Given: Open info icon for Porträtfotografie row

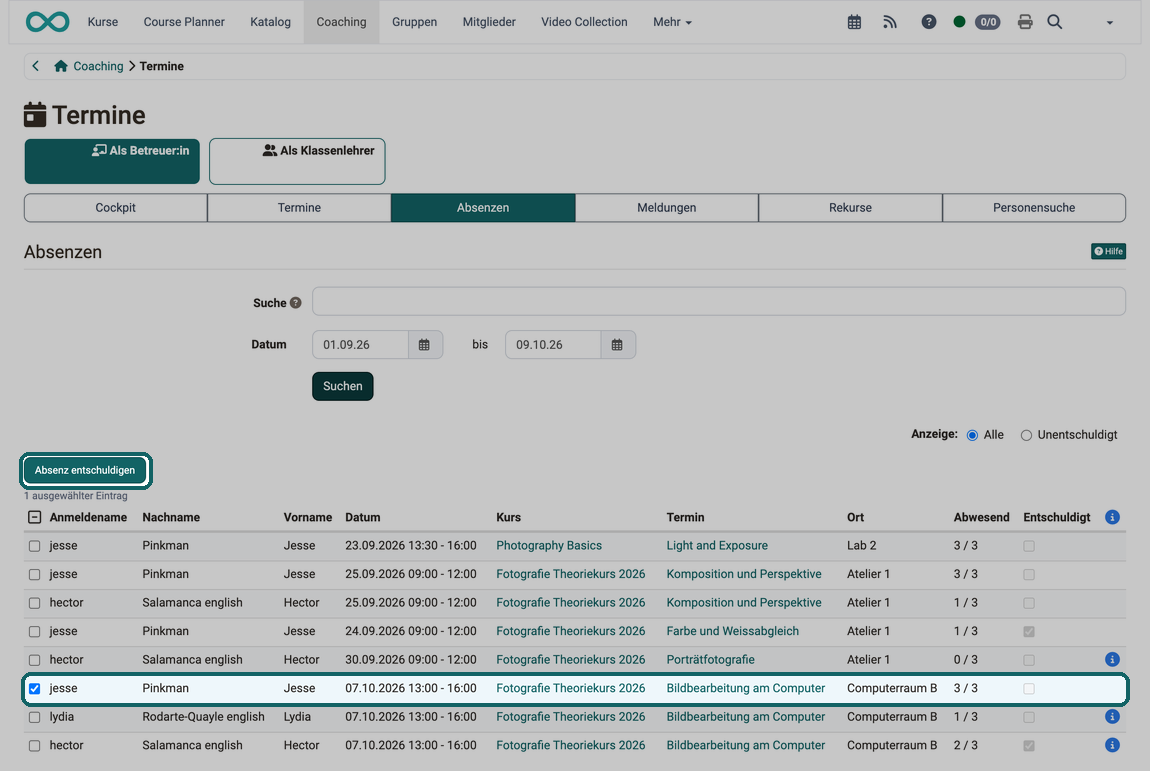Looking at the screenshot, I should point(1112,659).
